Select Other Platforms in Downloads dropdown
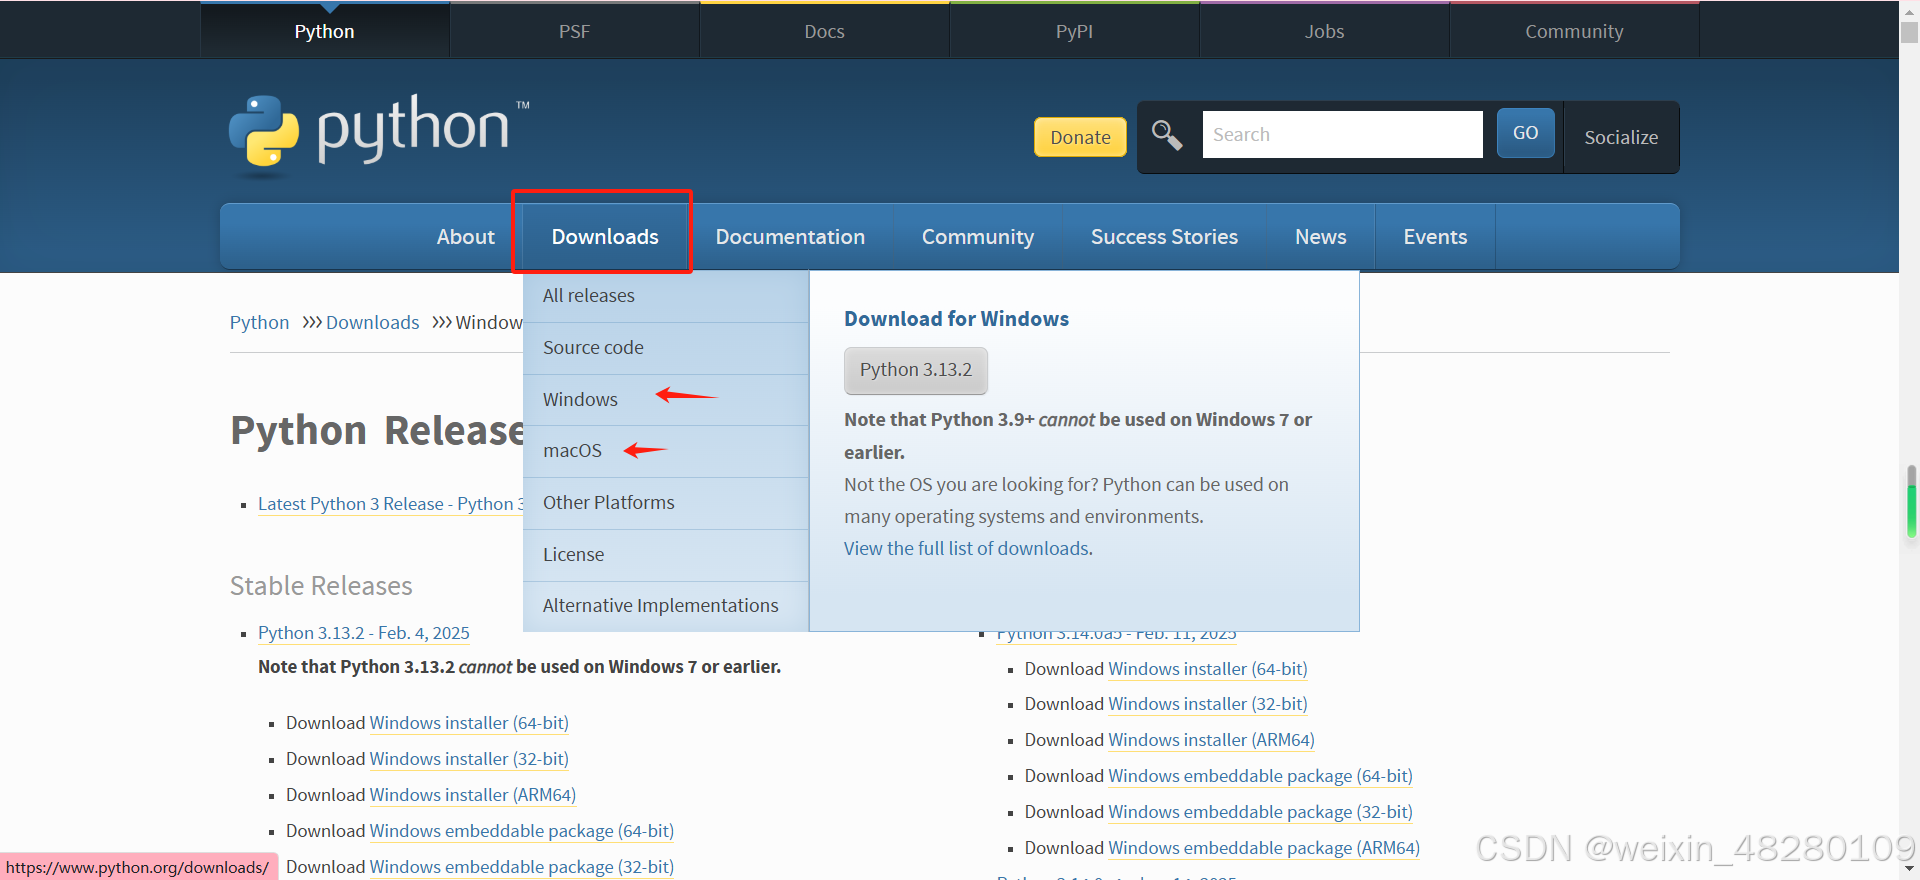1920x880 pixels. 666,503
